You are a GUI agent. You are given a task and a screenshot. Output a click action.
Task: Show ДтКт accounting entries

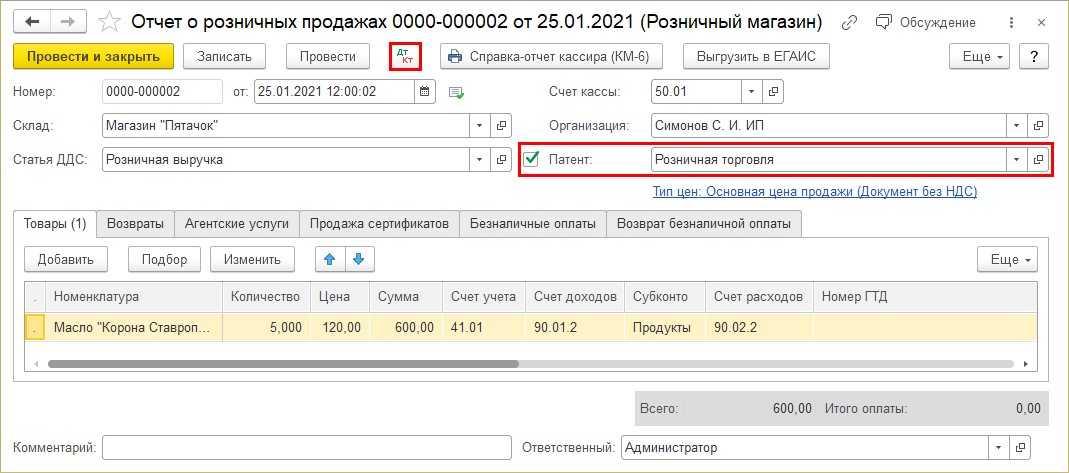point(405,56)
